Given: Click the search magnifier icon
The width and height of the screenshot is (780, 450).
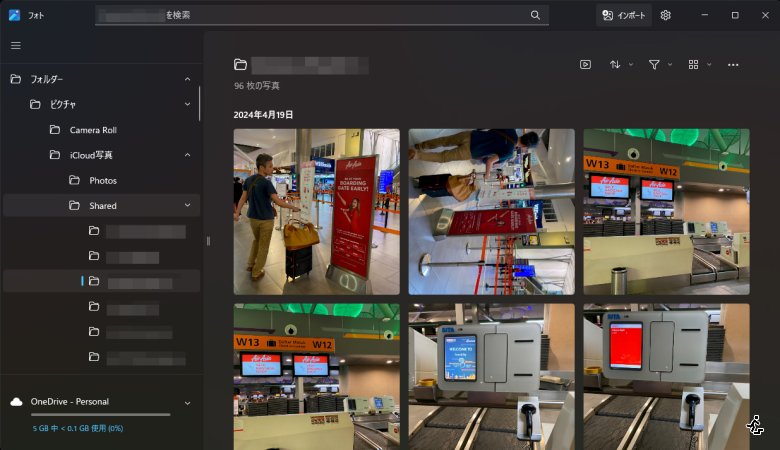Looking at the screenshot, I should coord(535,15).
